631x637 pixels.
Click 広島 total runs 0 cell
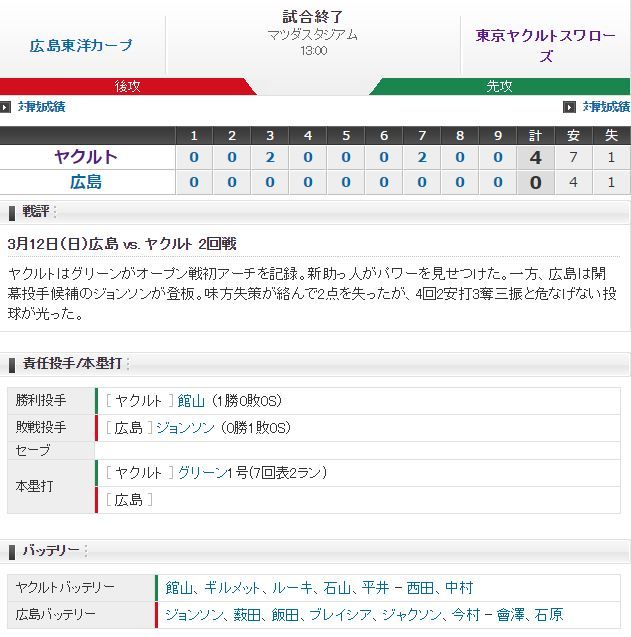pyautogui.click(x=536, y=182)
